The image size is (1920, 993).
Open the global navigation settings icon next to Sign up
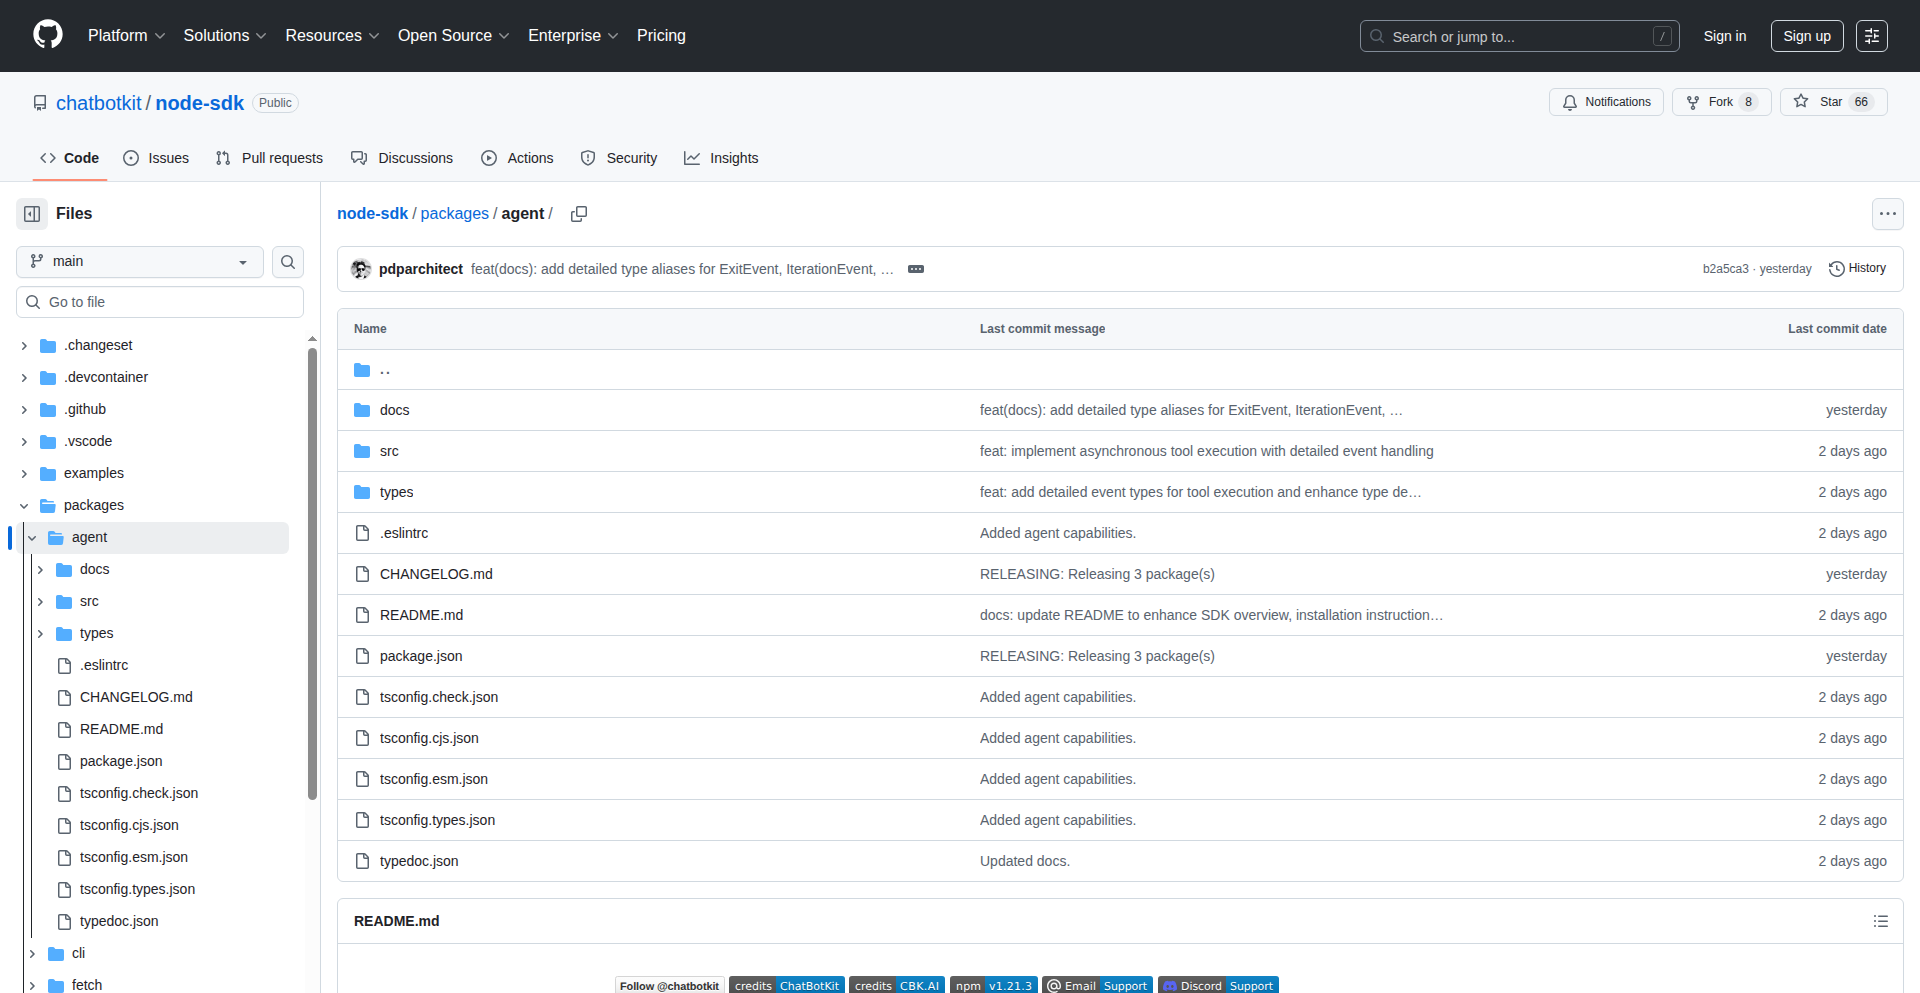pos(1871,36)
